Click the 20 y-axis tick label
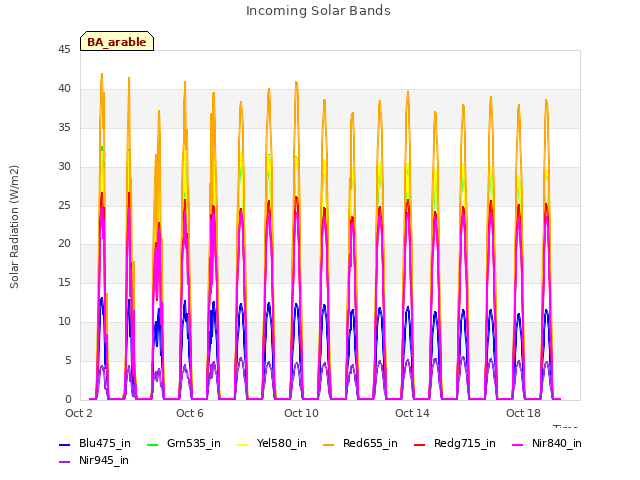 coord(64,244)
